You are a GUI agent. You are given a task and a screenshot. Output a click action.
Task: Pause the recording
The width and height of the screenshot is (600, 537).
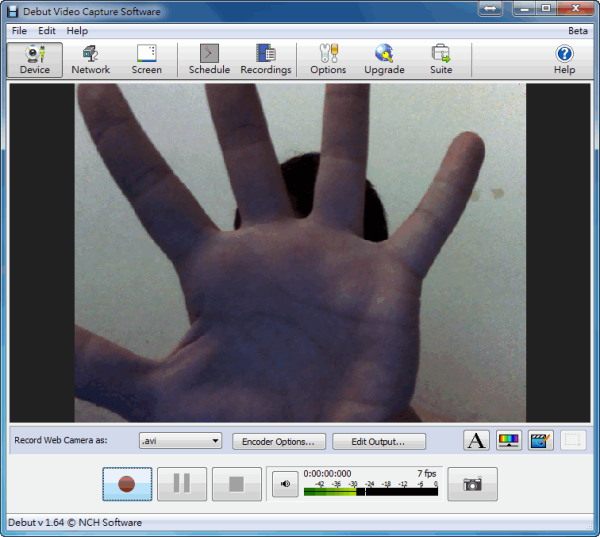182,484
